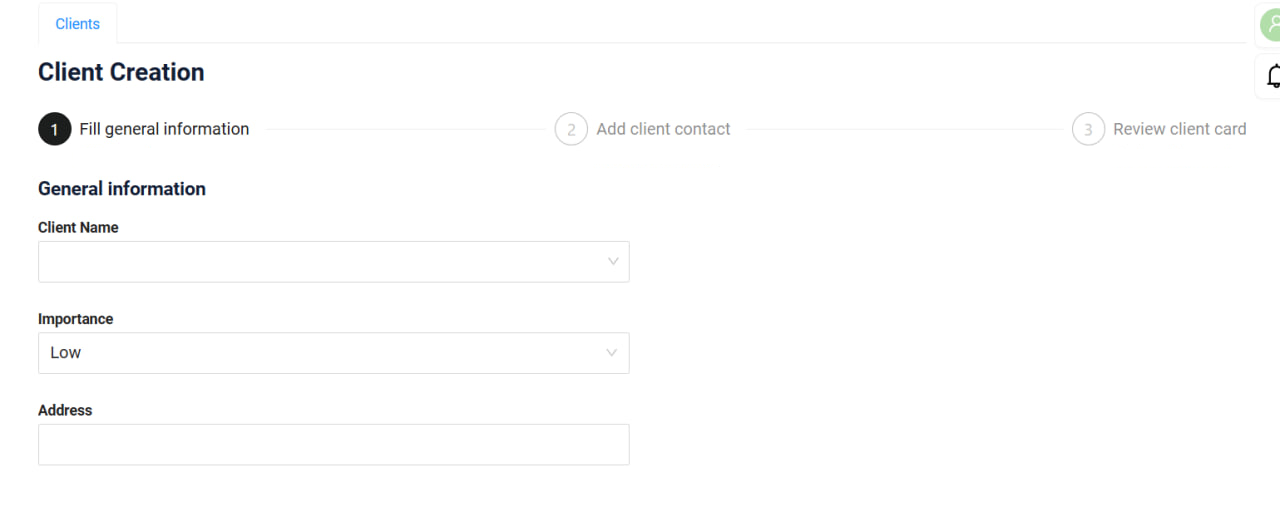Viewport: 1280px width, 527px height.
Task: Select the step 1 circle indicator
Action: [55, 129]
